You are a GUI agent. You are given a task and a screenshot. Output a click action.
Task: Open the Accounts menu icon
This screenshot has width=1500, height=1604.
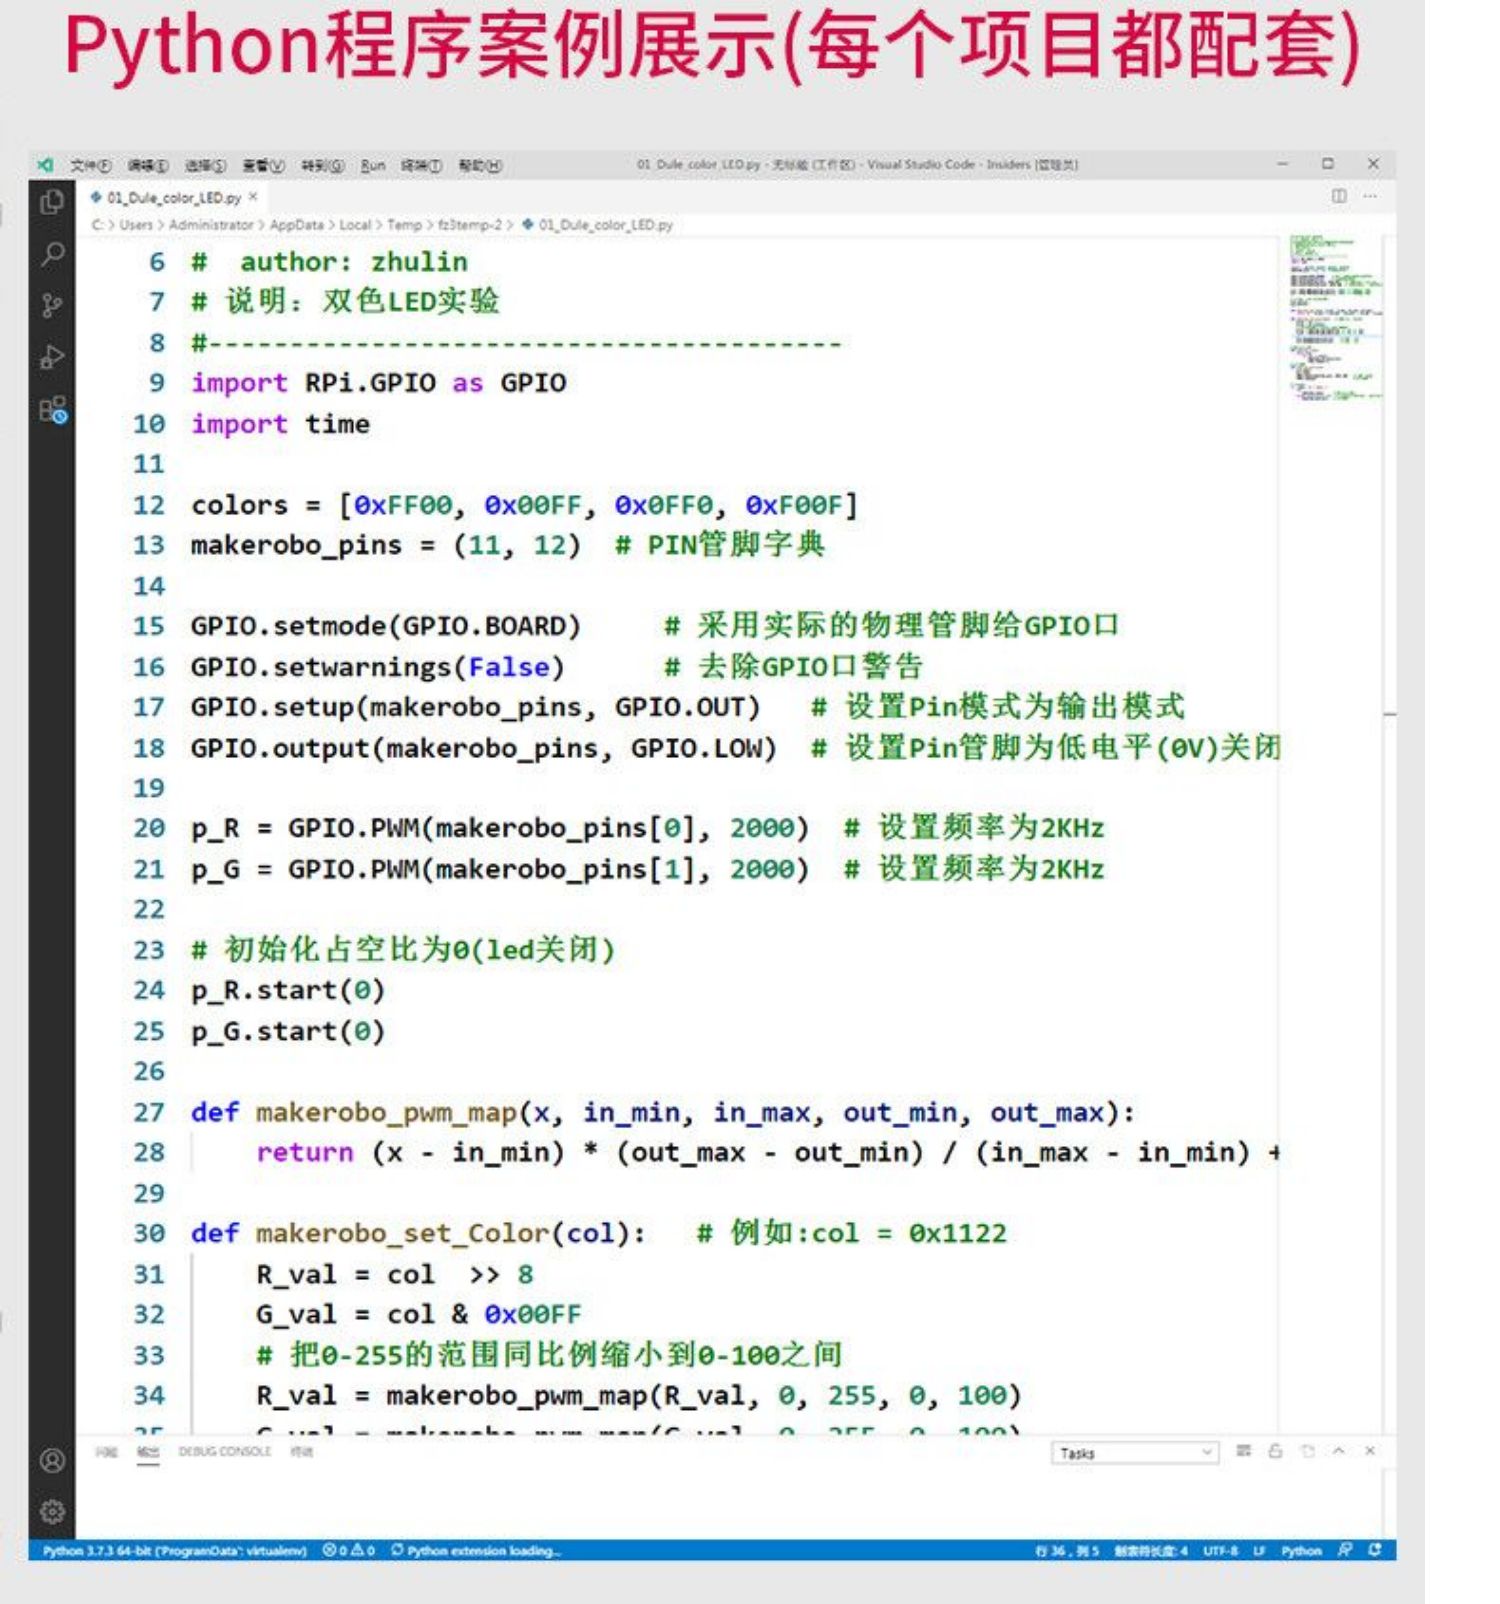[52, 1460]
